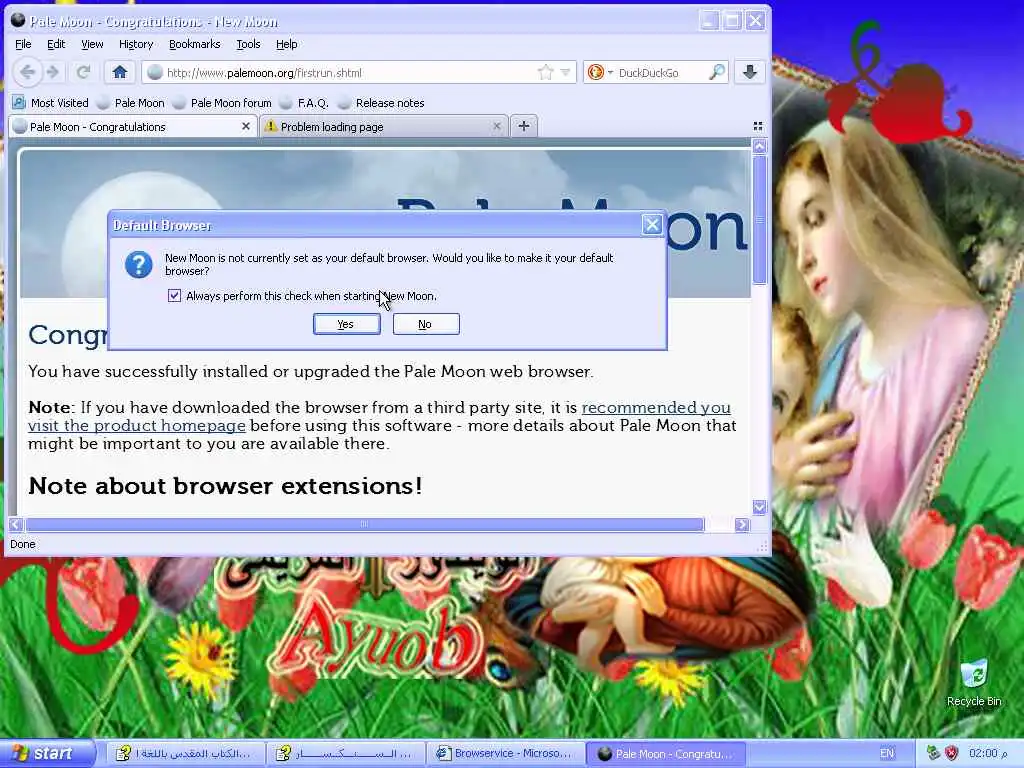The image size is (1024, 768).
Task: Go forward using the forward arrow
Action: pos(54,72)
